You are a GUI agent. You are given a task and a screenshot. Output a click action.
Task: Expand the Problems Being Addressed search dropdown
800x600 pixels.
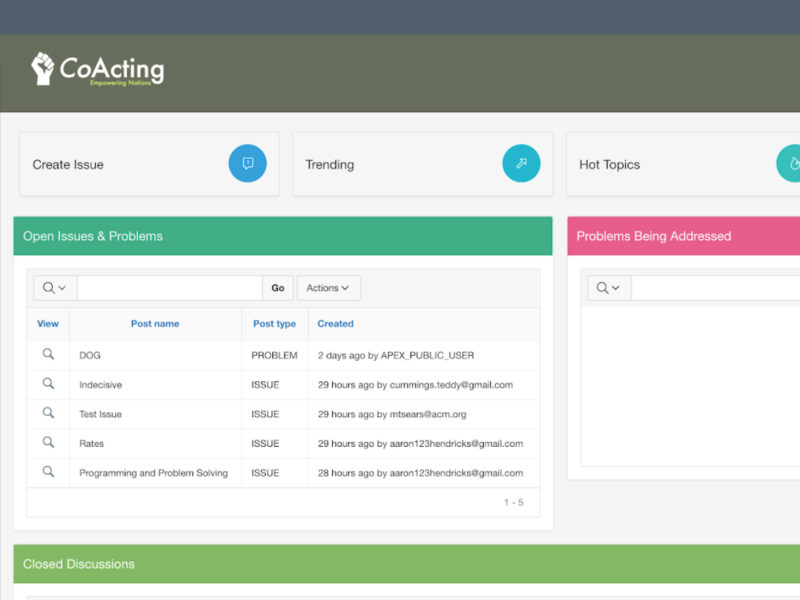click(609, 288)
